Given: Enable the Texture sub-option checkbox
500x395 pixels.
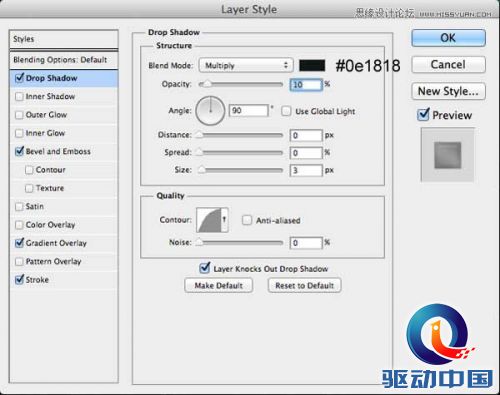Looking at the screenshot, I should [x=29, y=188].
